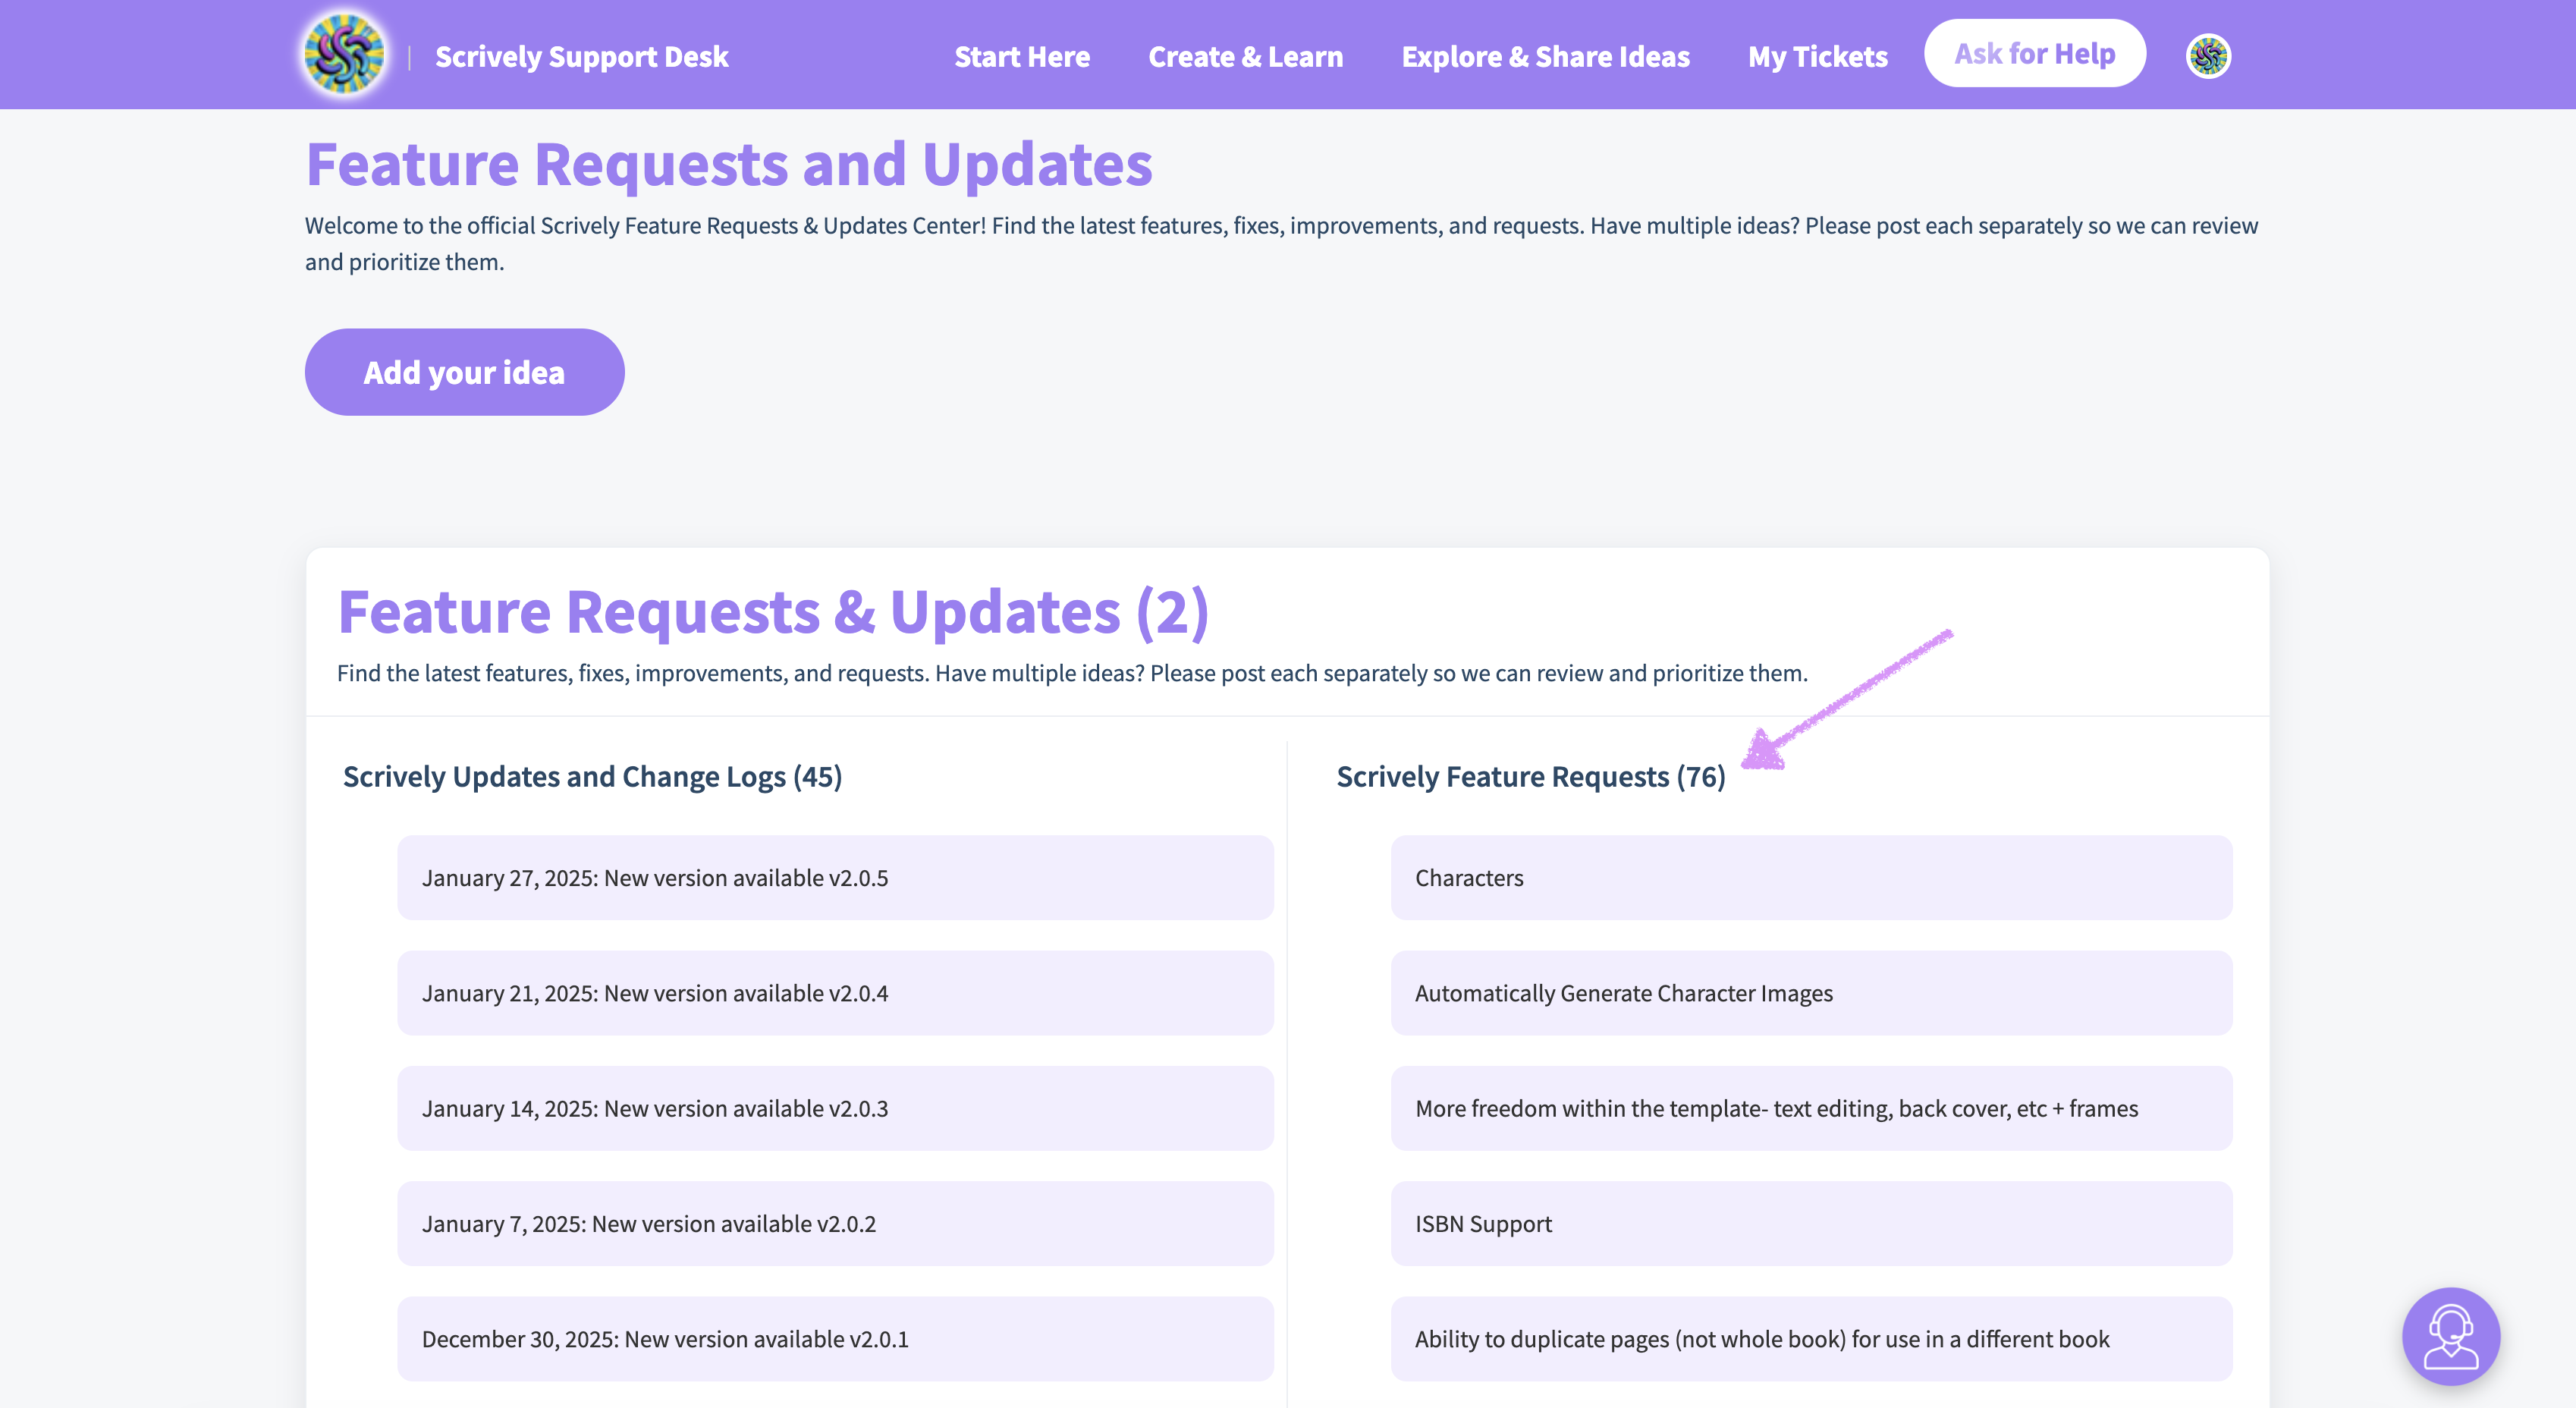Go to Start Here menu
The width and height of the screenshot is (2576, 1408).
point(1021,57)
